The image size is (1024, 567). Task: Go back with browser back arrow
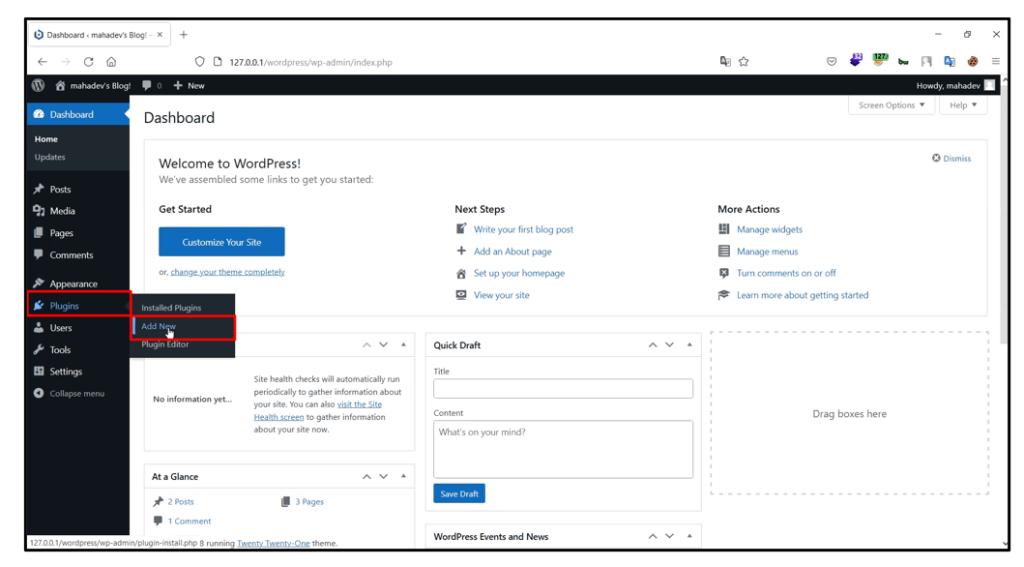tap(42, 62)
